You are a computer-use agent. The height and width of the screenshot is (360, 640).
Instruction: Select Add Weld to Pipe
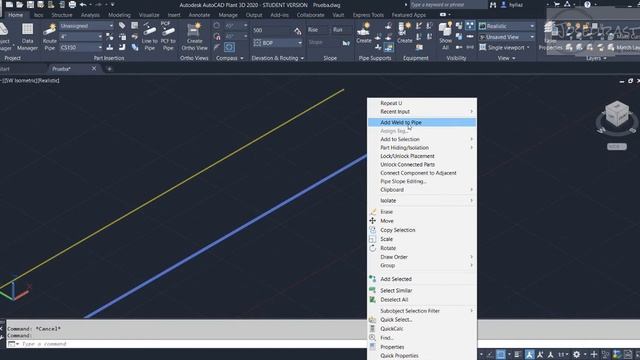tap(422, 122)
